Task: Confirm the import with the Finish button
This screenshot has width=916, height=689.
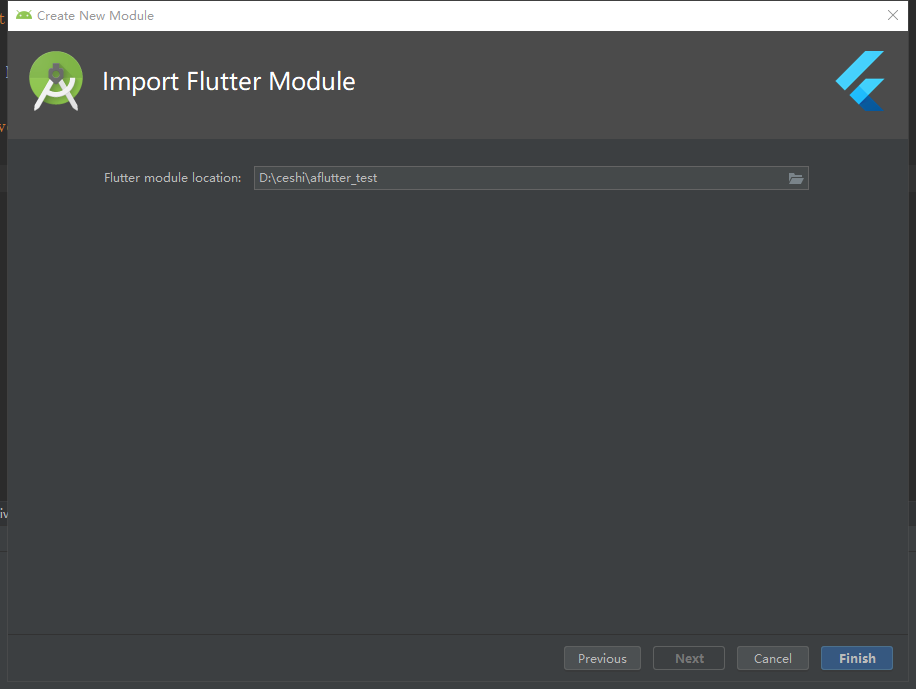Action: (x=856, y=658)
